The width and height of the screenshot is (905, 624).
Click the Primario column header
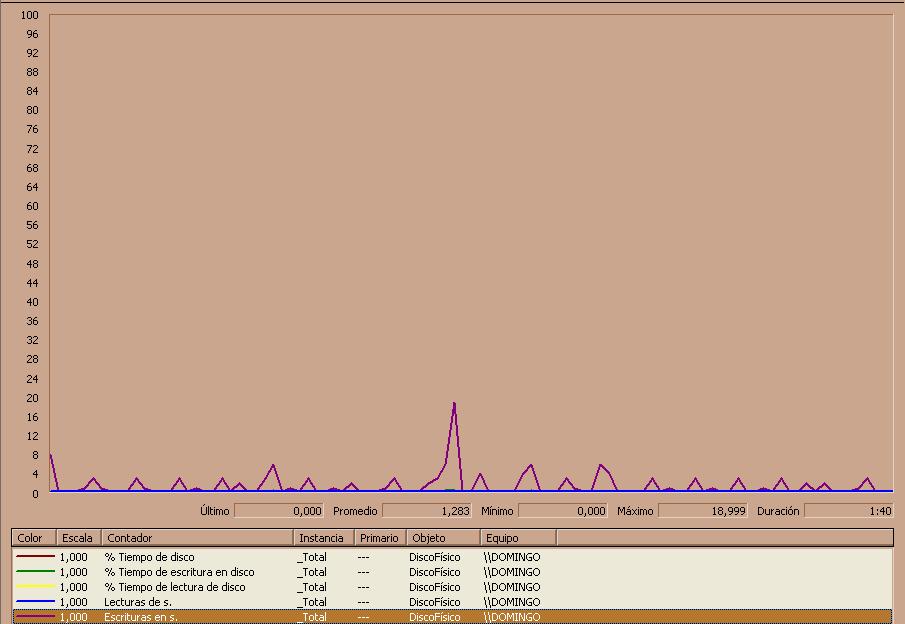pos(380,538)
